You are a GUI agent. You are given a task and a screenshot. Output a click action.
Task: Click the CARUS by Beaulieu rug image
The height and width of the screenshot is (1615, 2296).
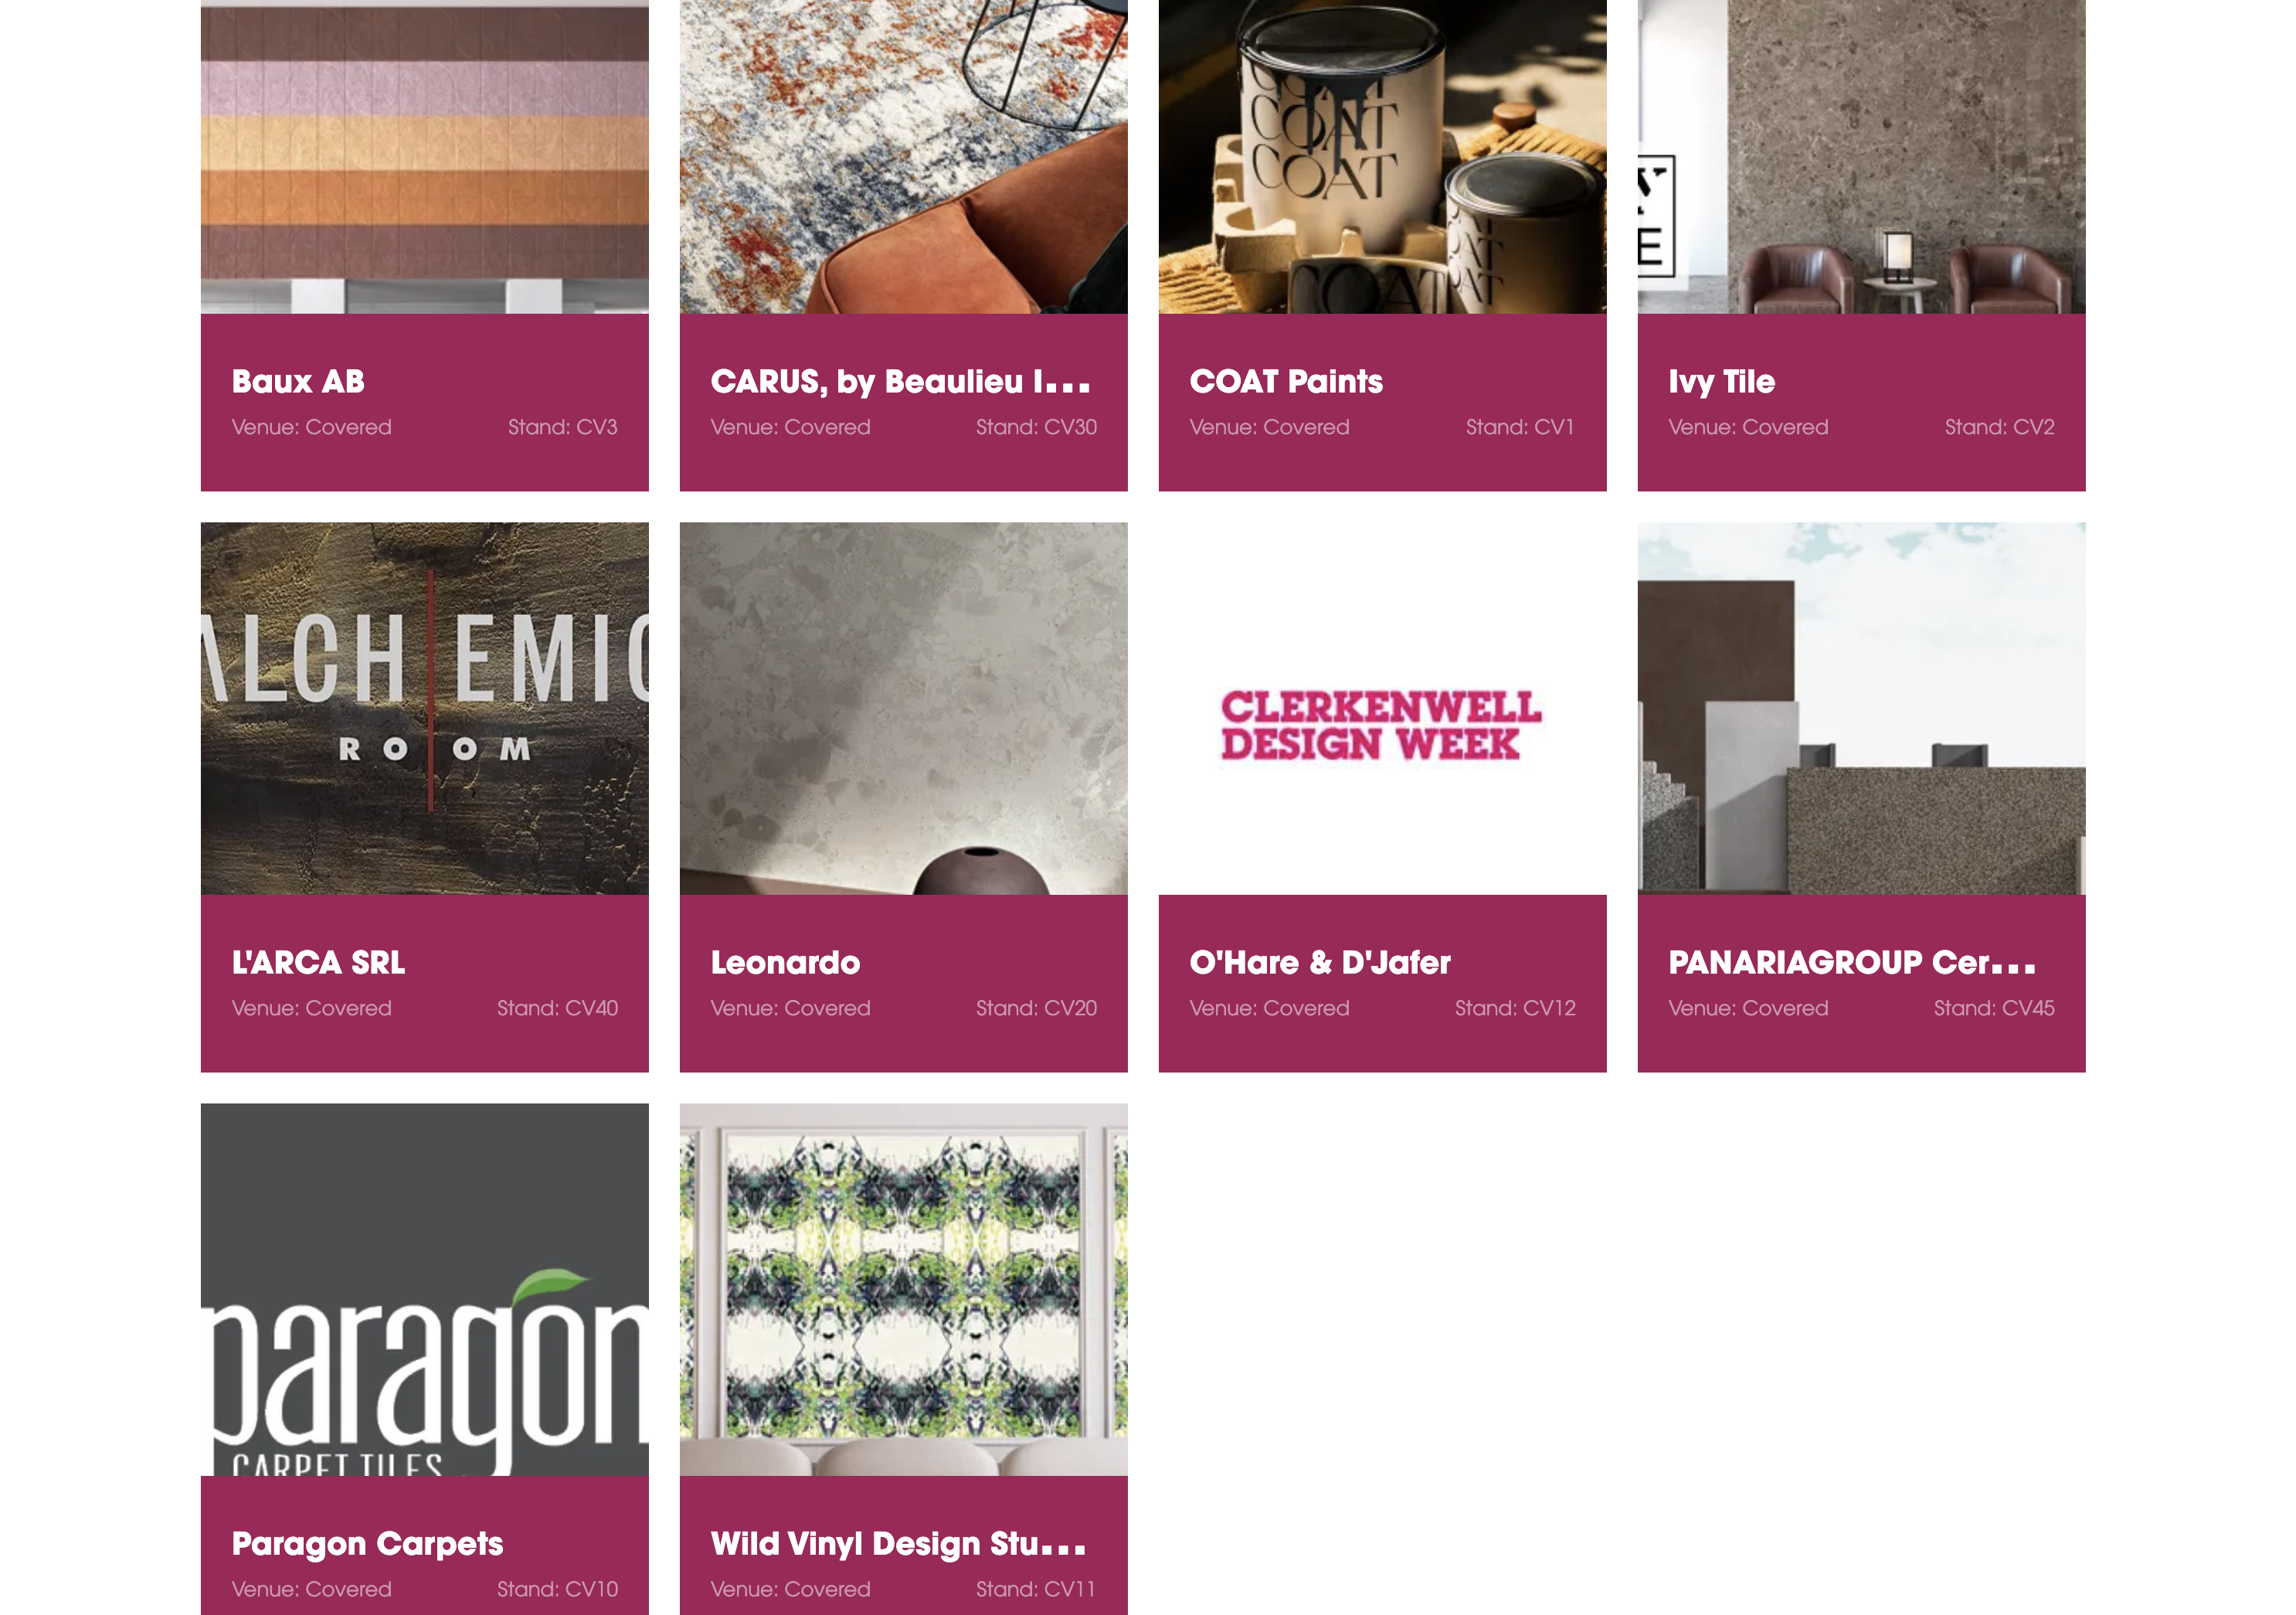[903, 156]
